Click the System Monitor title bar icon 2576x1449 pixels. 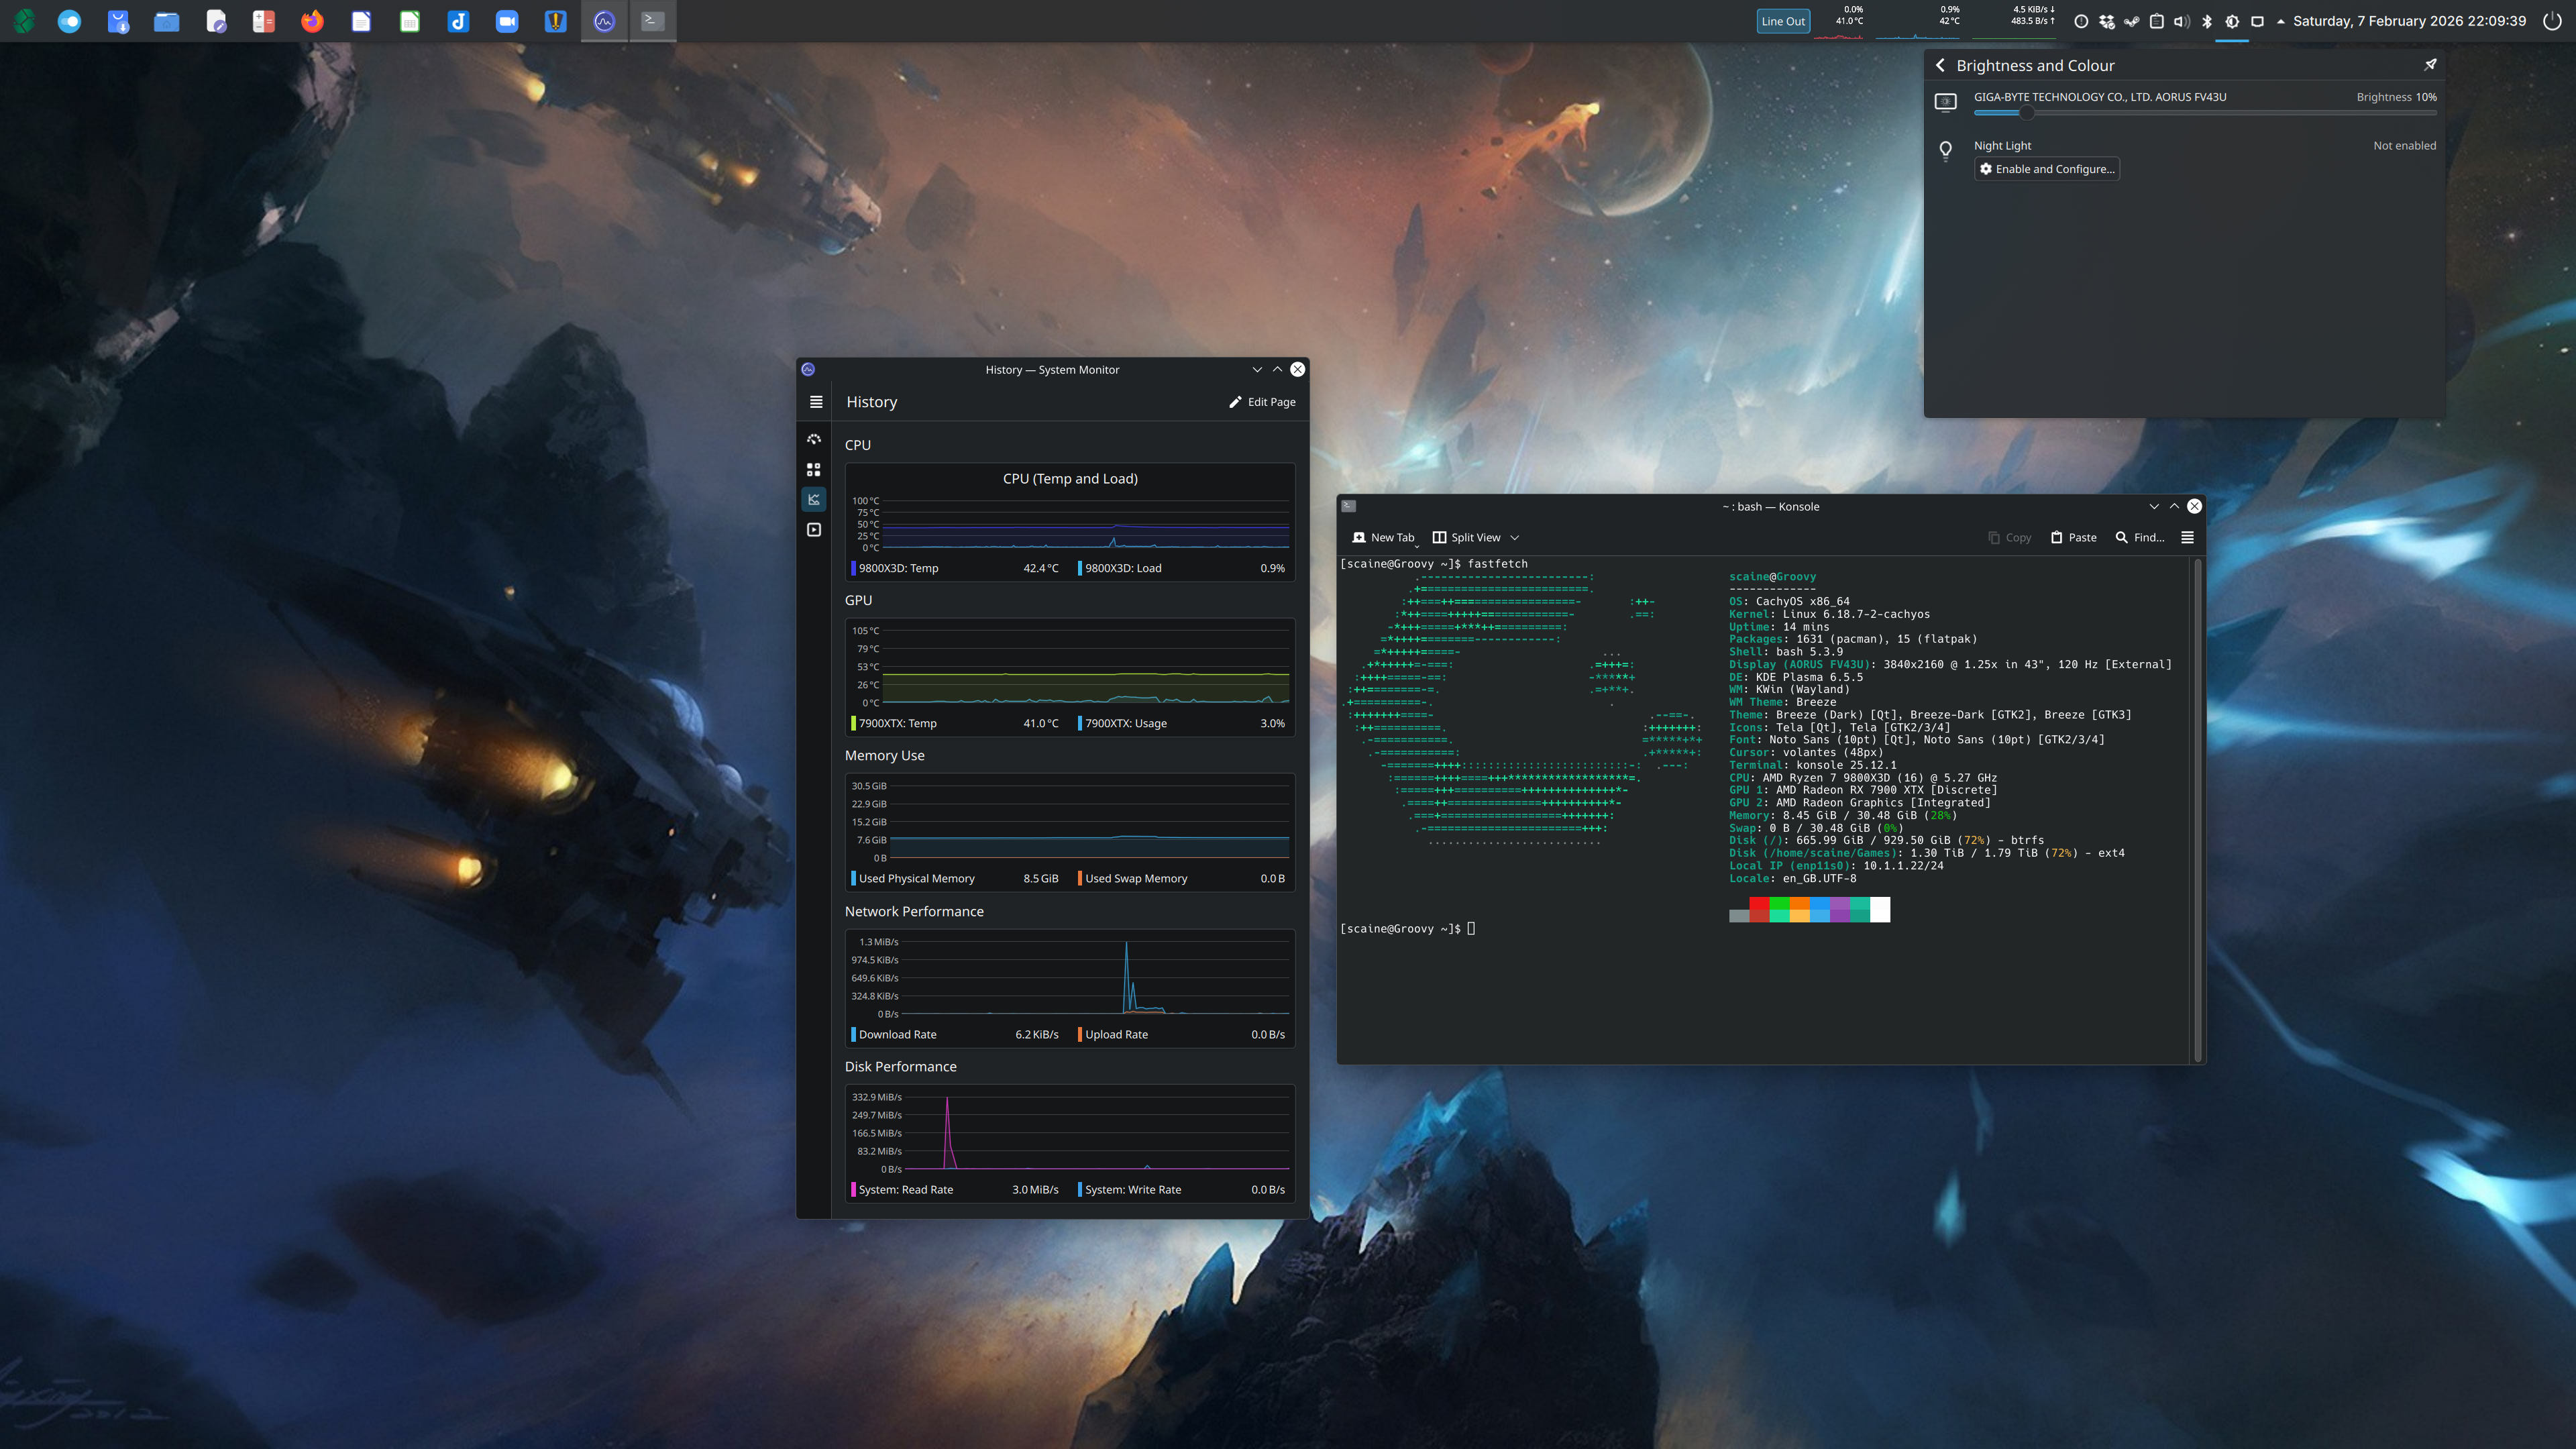coord(808,370)
